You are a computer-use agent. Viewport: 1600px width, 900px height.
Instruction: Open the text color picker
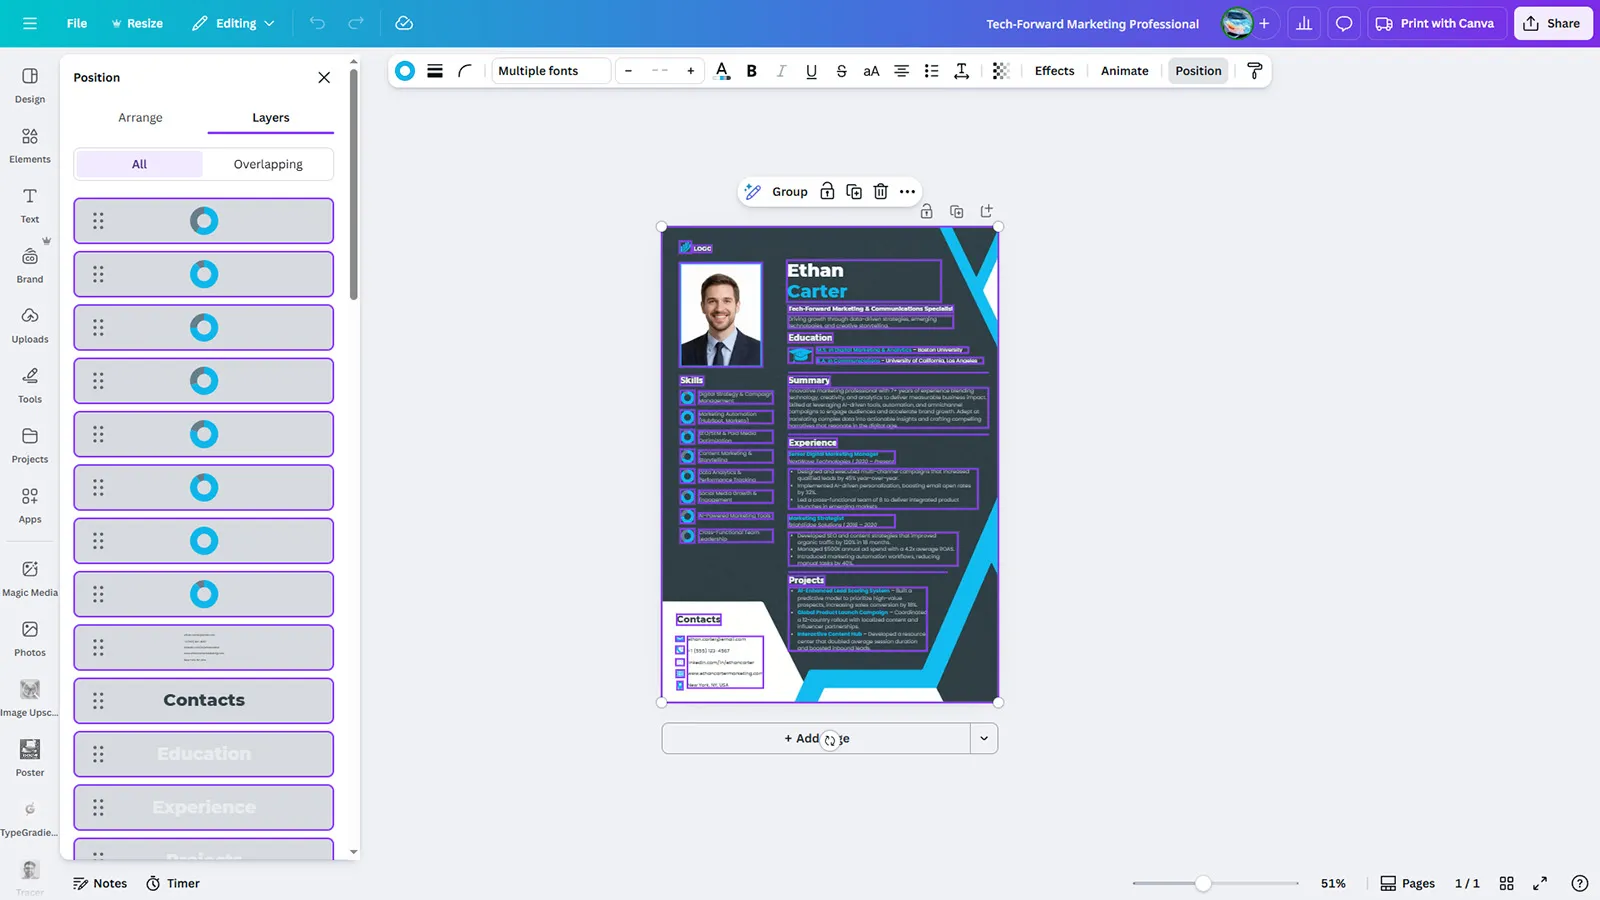click(722, 71)
